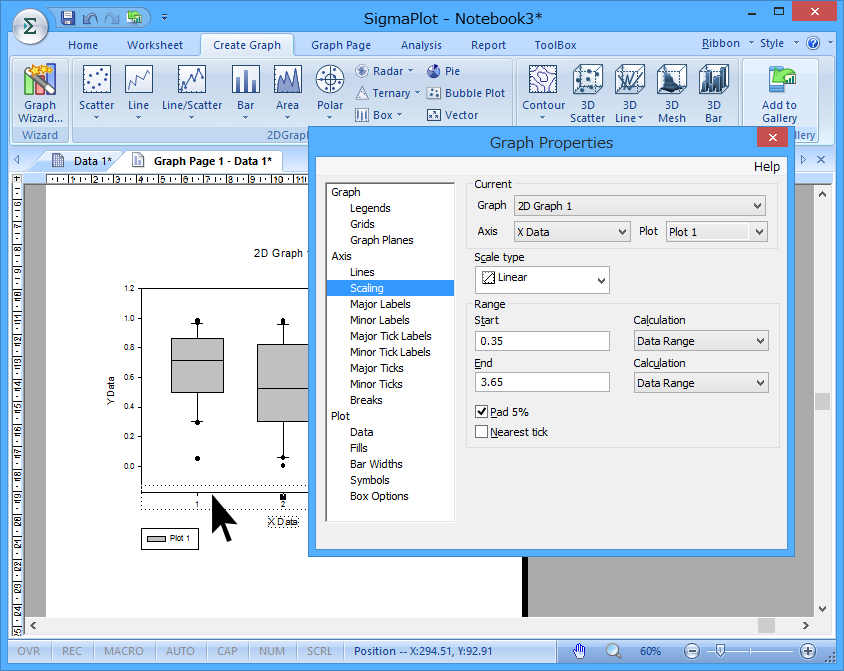Image resolution: width=844 pixels, height=671 pixels.
Task: Open the Graph Page ribbon tab
Action: tap(341, 45)
